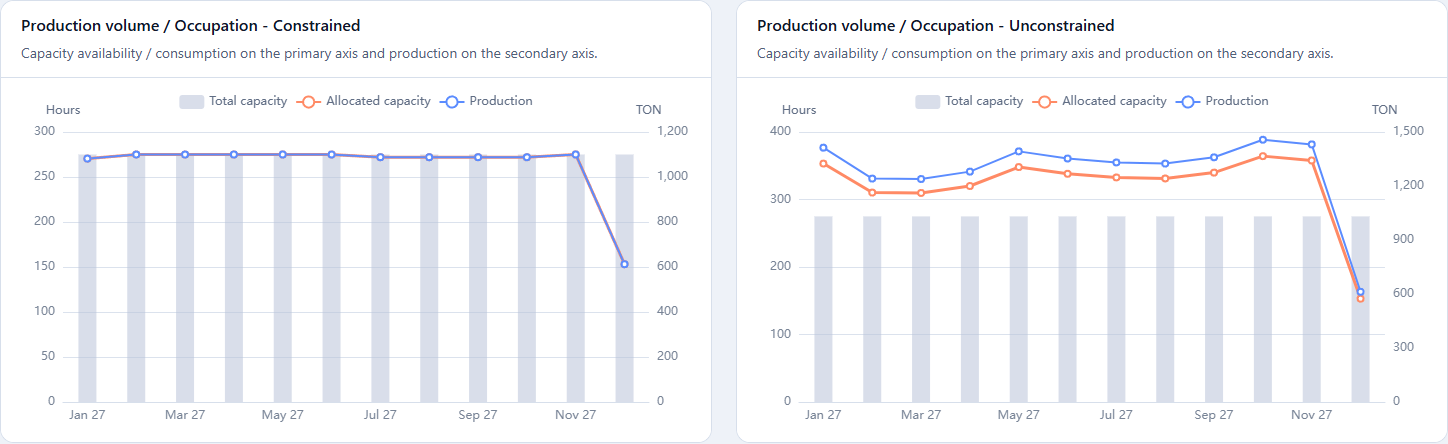Select Sep 27 capacity bar in Constrained chart
The width and height of the screenshot is (1448, 444).
pyautogui.click(x=478, y=278)
